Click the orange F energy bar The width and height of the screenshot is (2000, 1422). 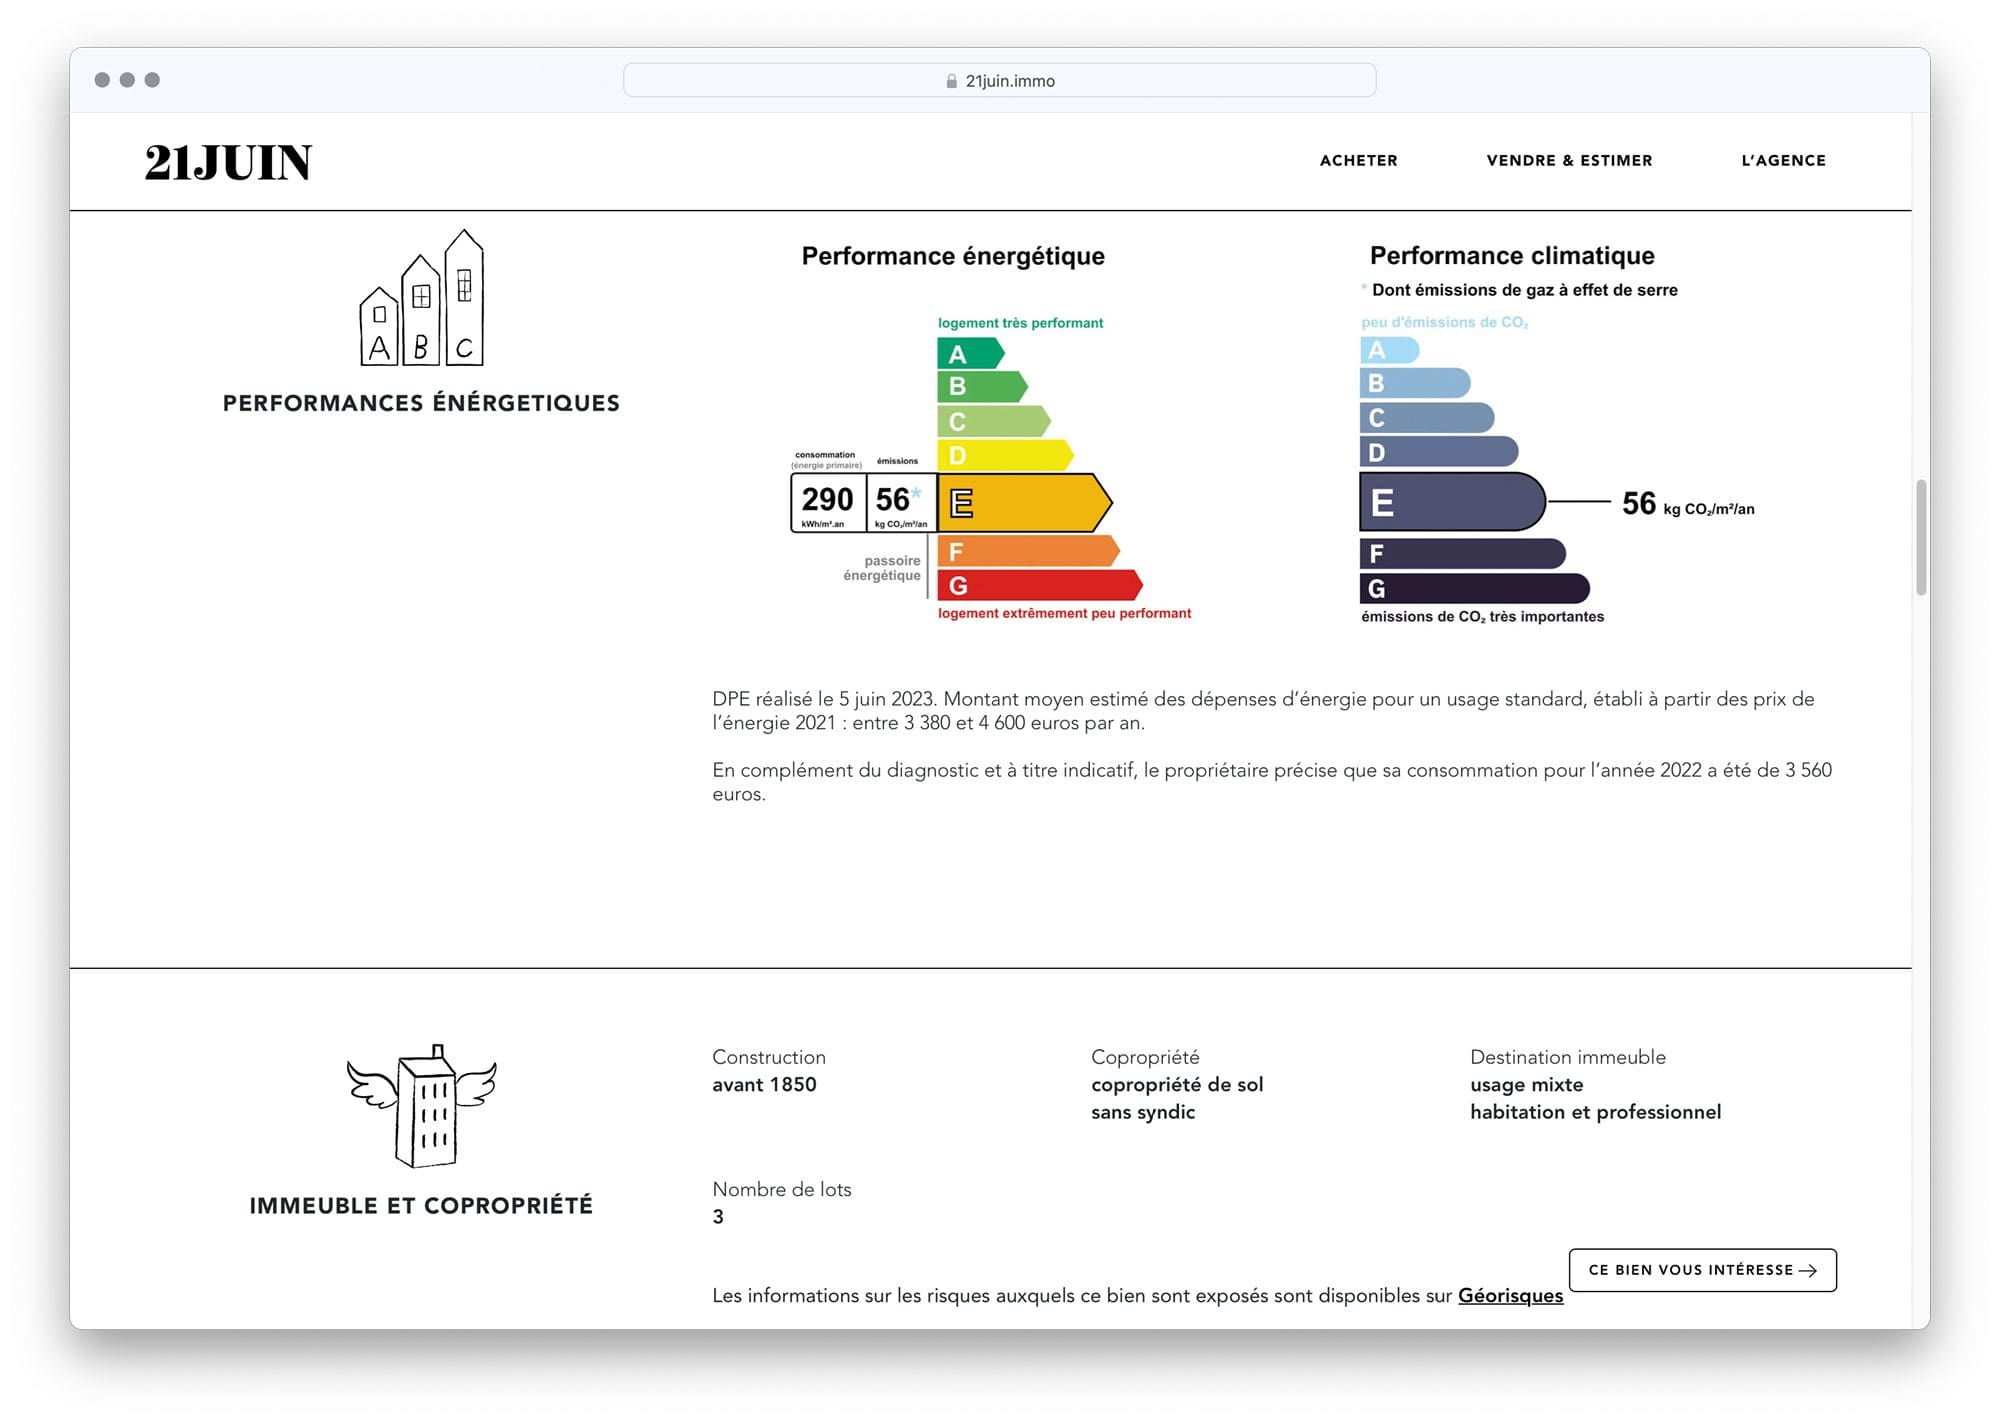coord(1028,551)
